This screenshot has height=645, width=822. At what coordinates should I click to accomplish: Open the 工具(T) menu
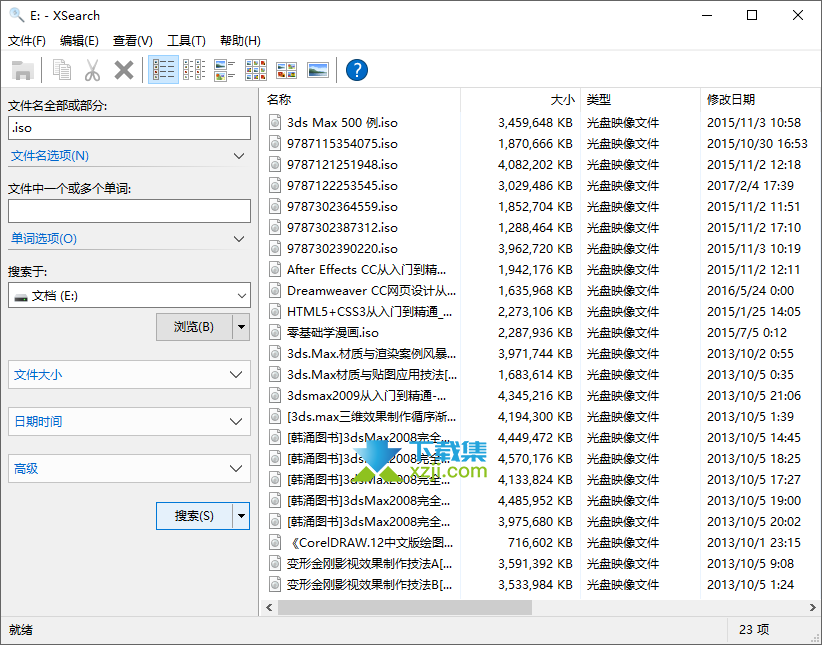tap(185, 41)
